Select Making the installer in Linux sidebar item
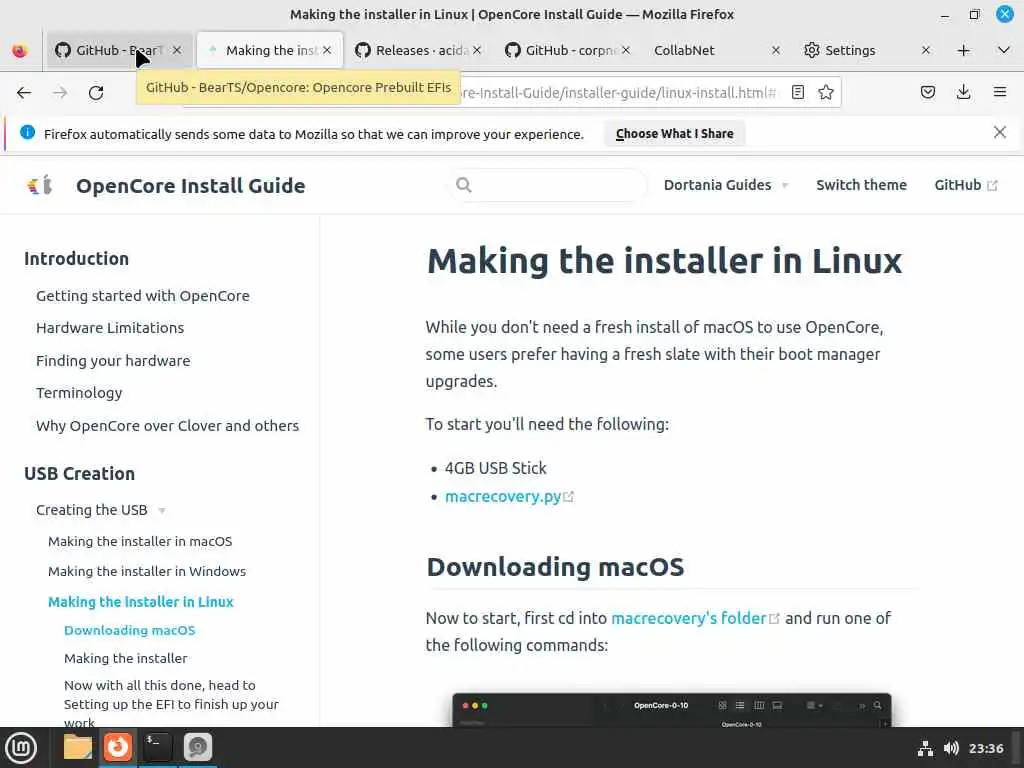The image size is (1024, 768). point(140,602)
